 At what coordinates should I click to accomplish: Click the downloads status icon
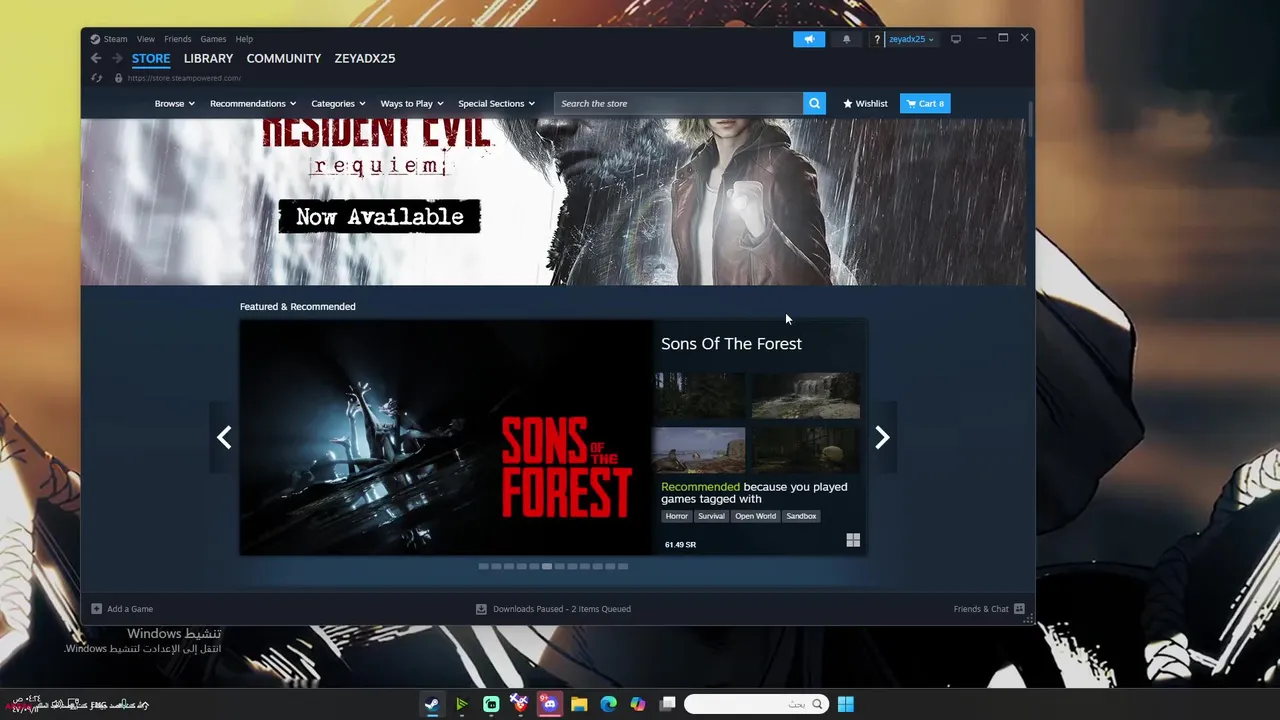tap(481, 608)
